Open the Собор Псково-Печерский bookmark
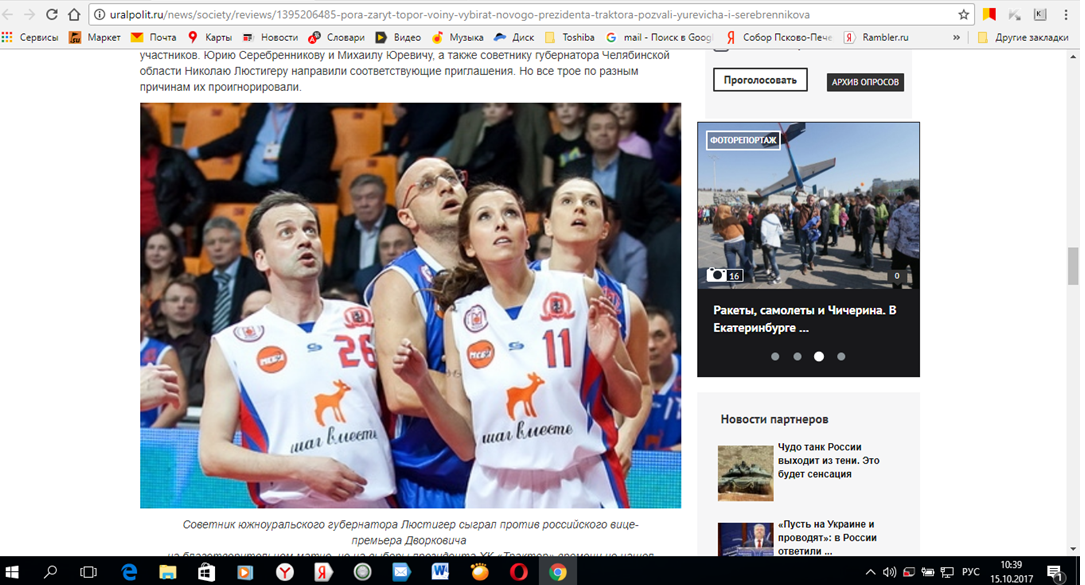This screenshot has width=1085, height=585. (778, 37)
